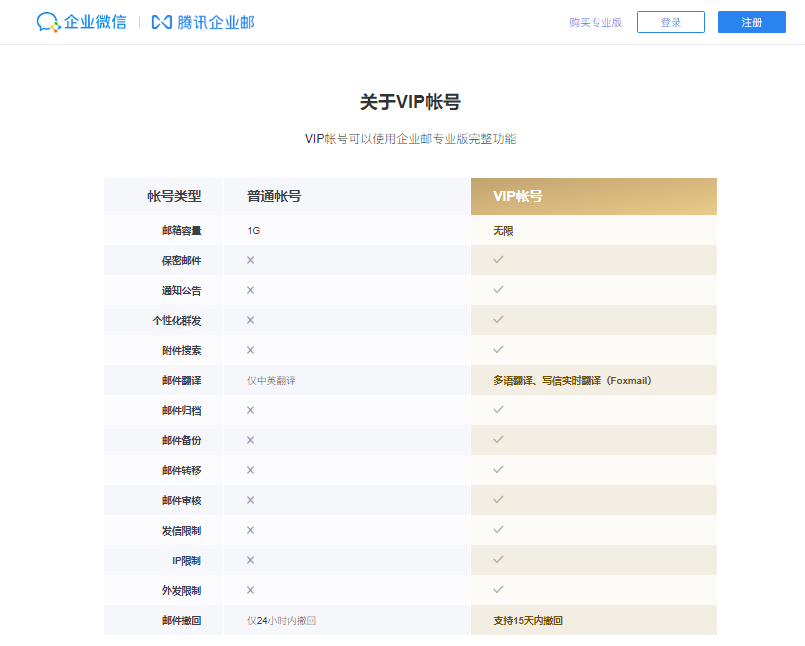Click the checkmark for 保密邮件 in VIP column
The image size is (805, 646).
pyautogui.click(x=497, y=261)
